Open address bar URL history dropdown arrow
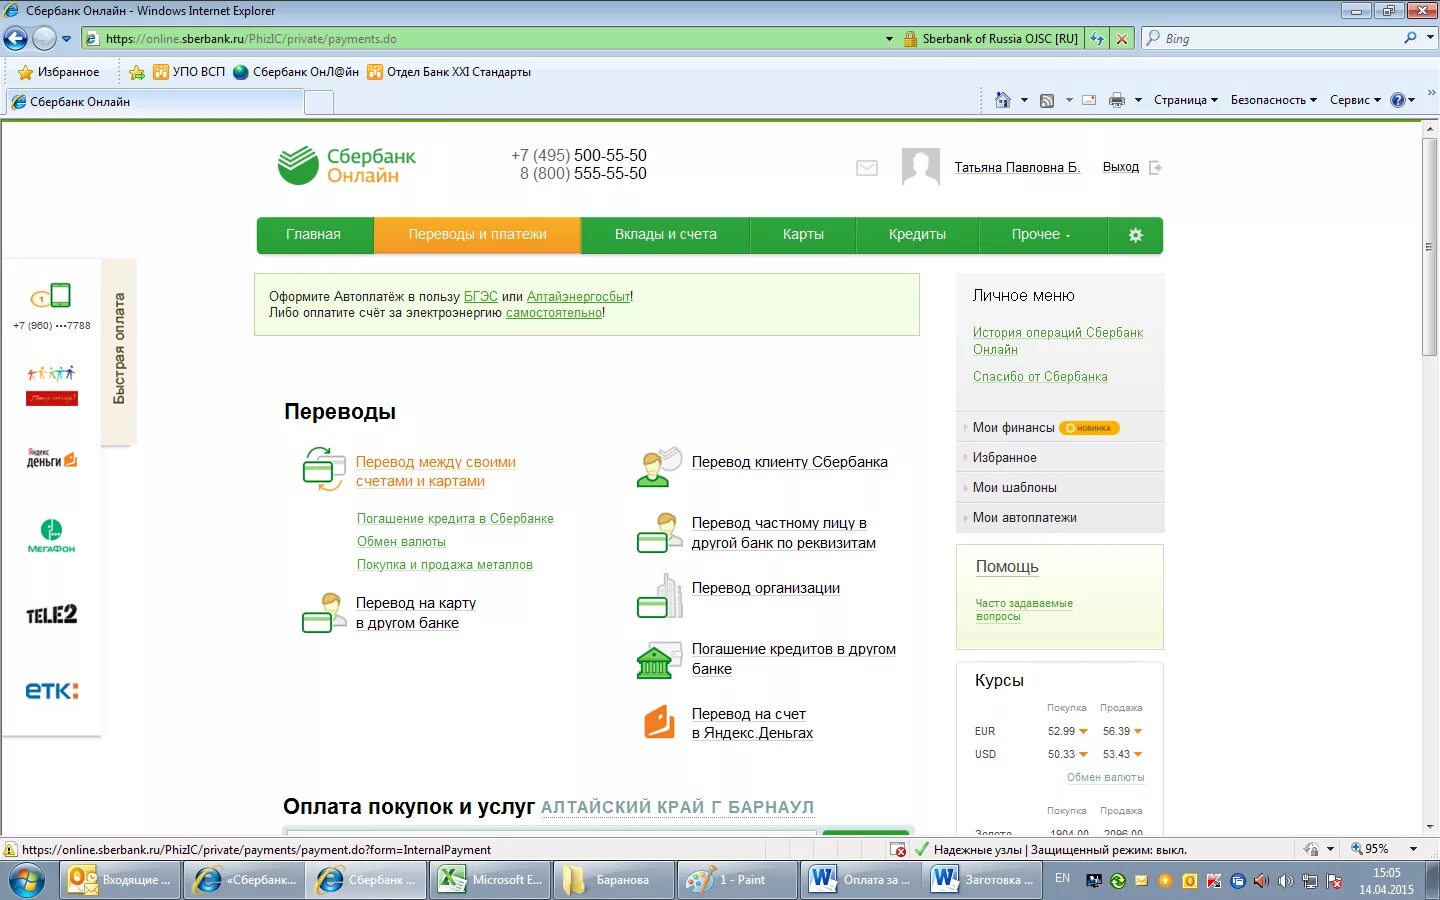Screen dimensions: 1440x900 (889, 39)
